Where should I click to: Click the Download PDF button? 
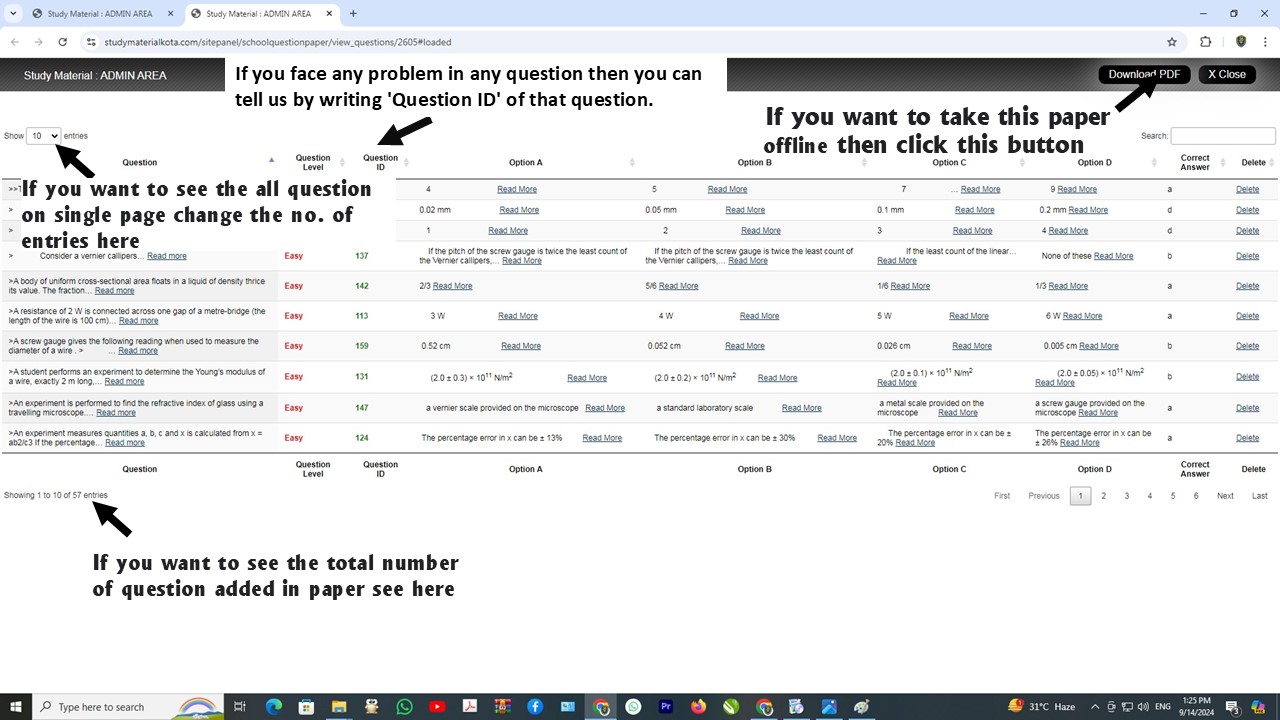pyautogui.click(x=1143, y=74)
